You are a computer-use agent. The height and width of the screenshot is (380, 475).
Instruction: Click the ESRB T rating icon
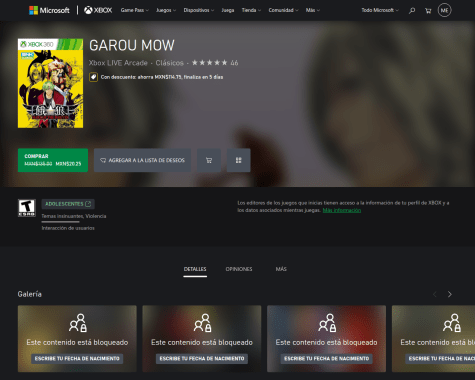tap(27, 208)
